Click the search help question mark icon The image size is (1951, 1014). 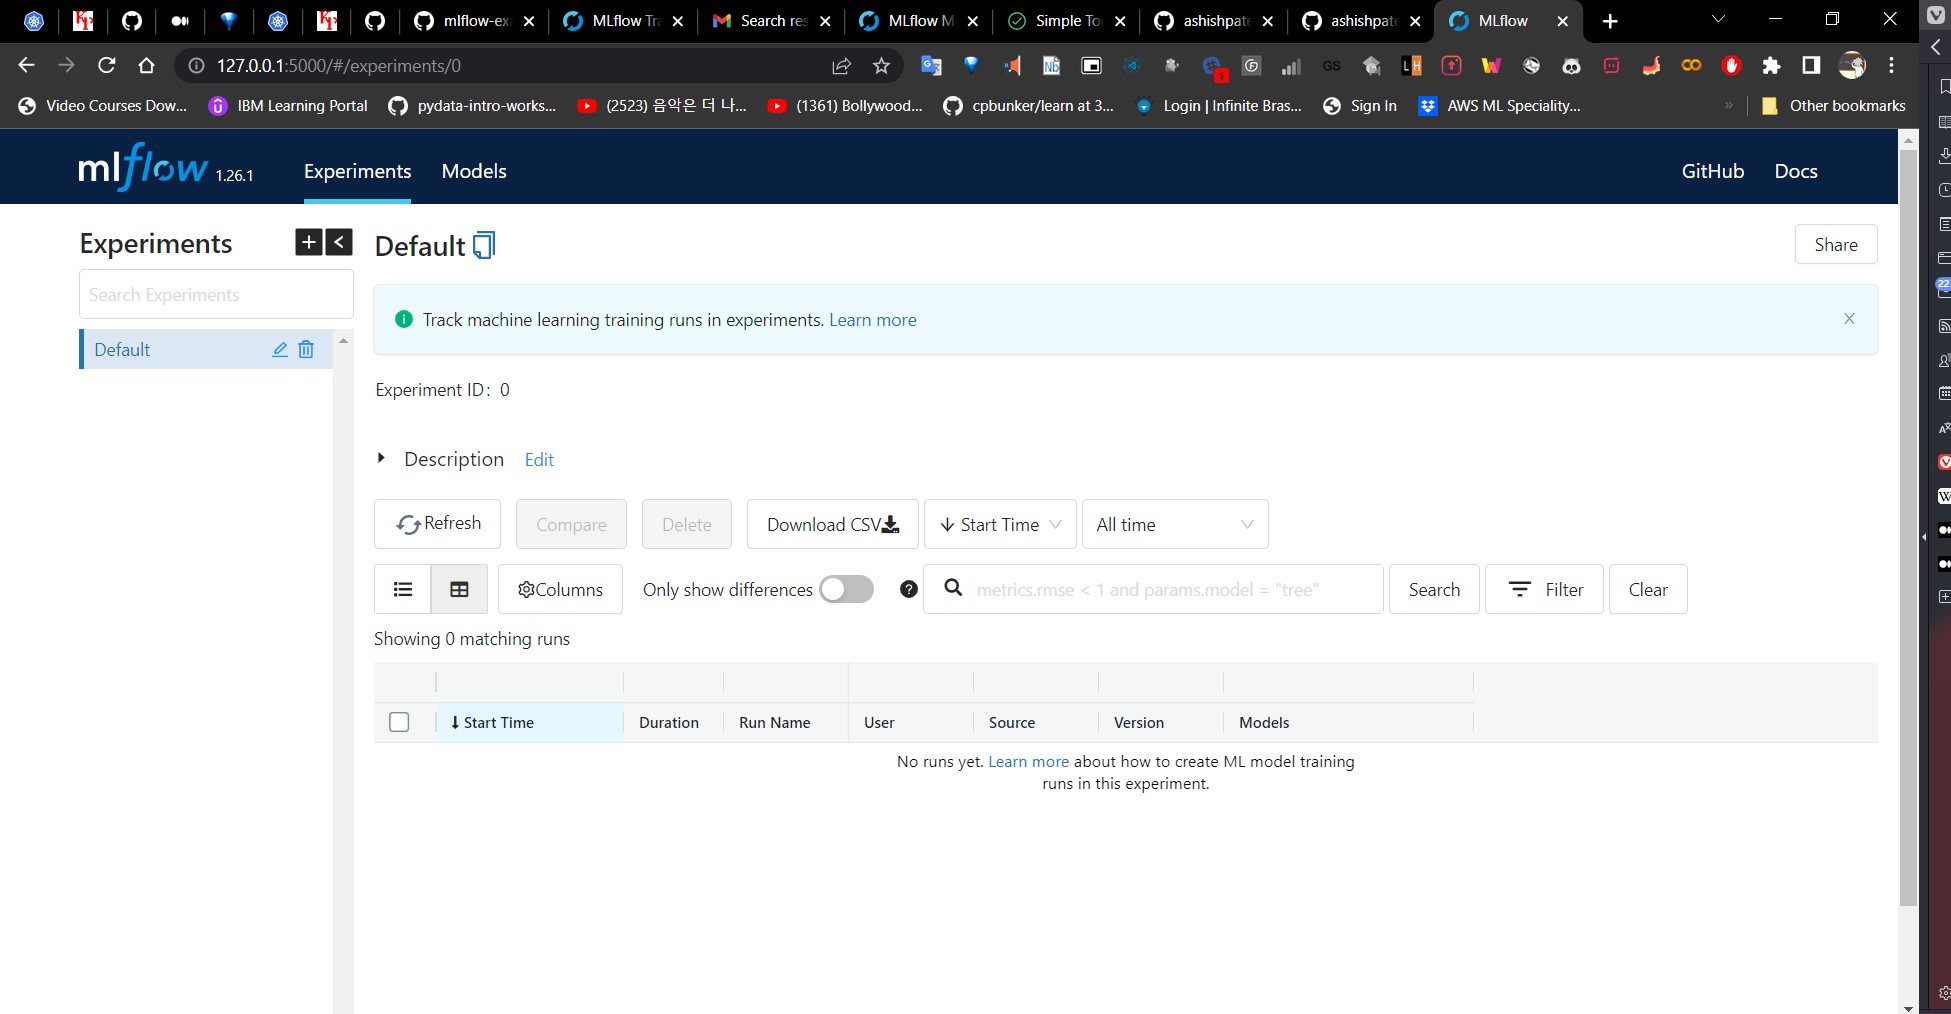(908, 589)
